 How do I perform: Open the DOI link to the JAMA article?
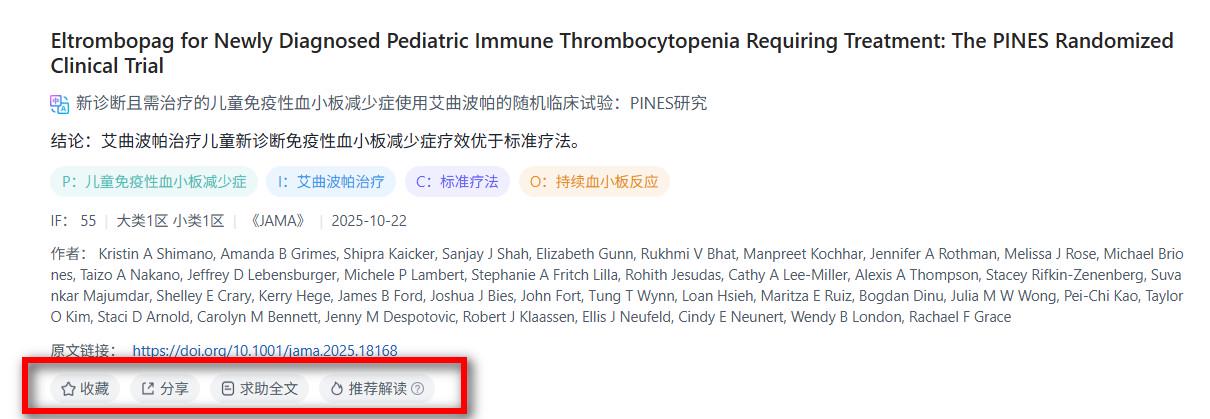264,351
